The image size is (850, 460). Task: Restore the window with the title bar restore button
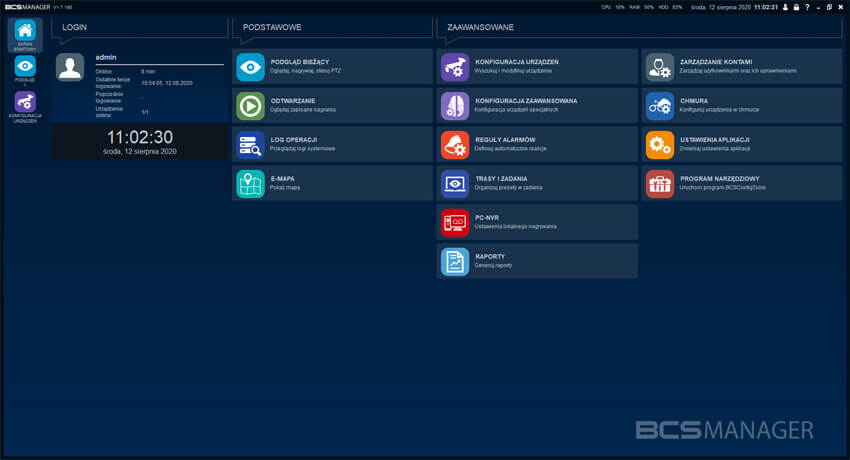(829, 7)
